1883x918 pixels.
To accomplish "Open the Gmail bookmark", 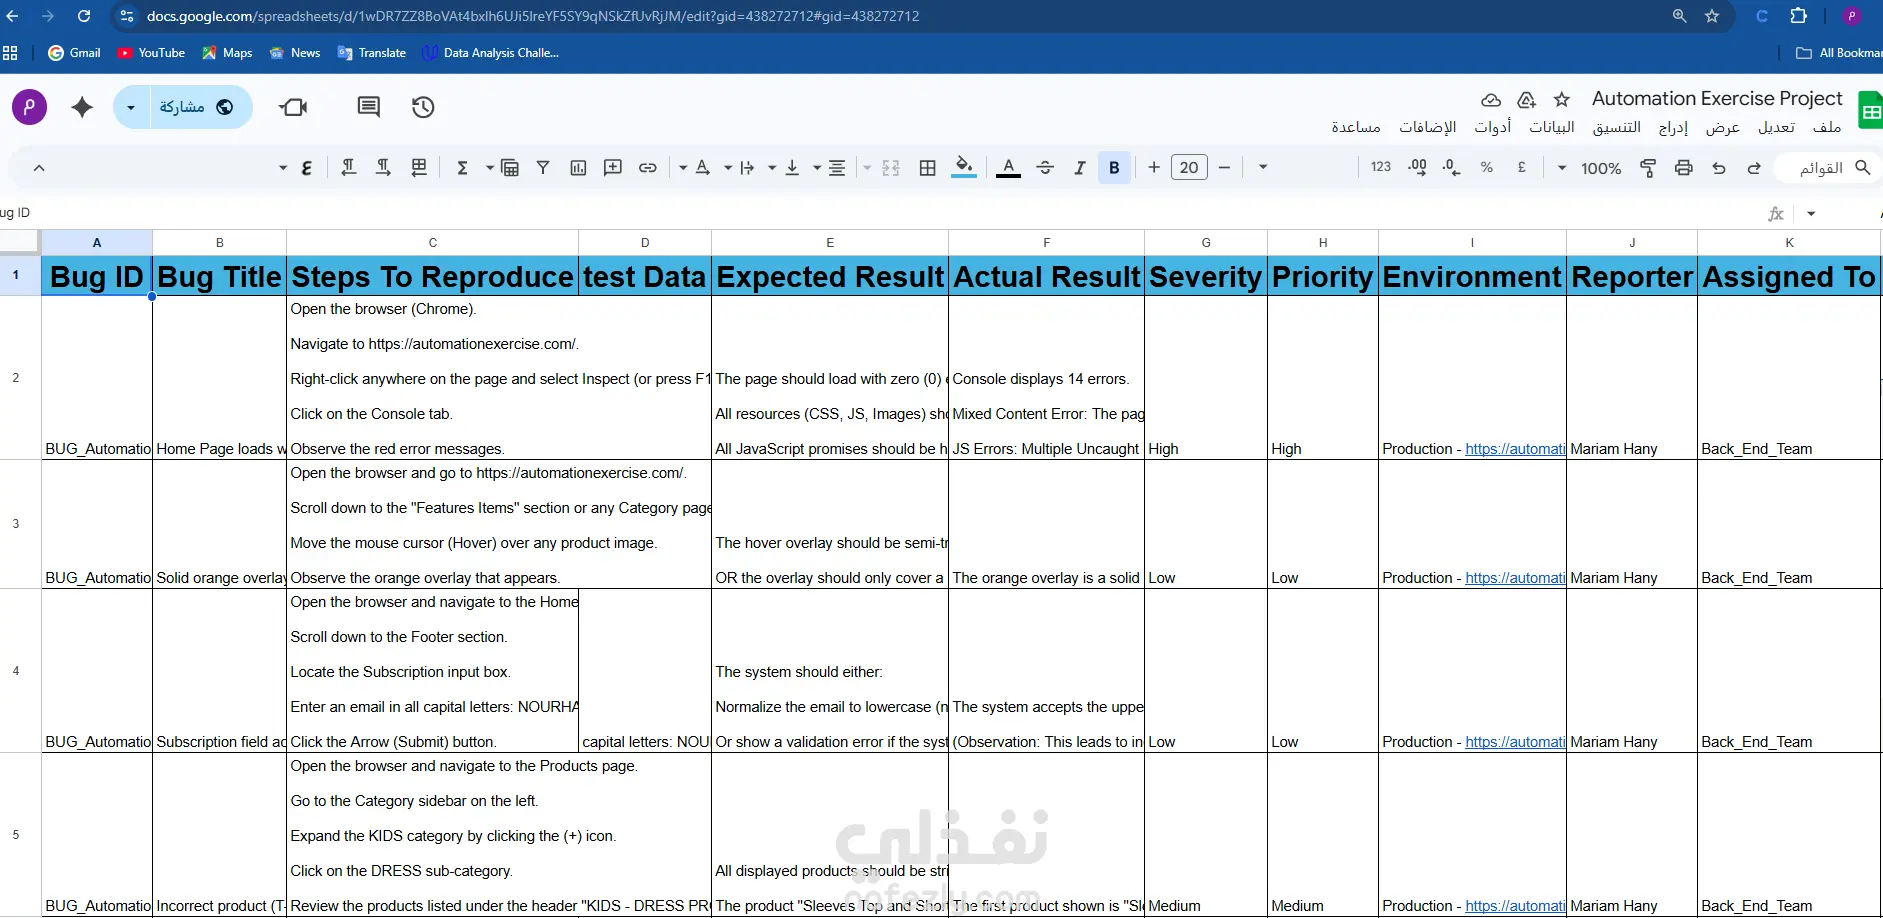I will 75,53.
